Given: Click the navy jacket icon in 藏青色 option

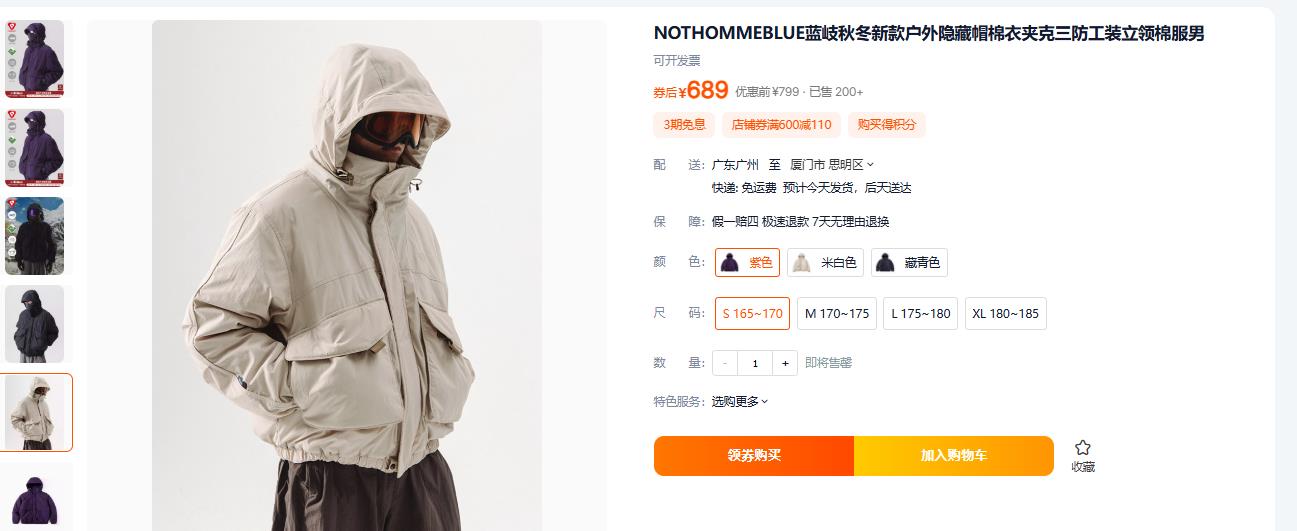Looking at the screenshot, I should click(885, 263).
